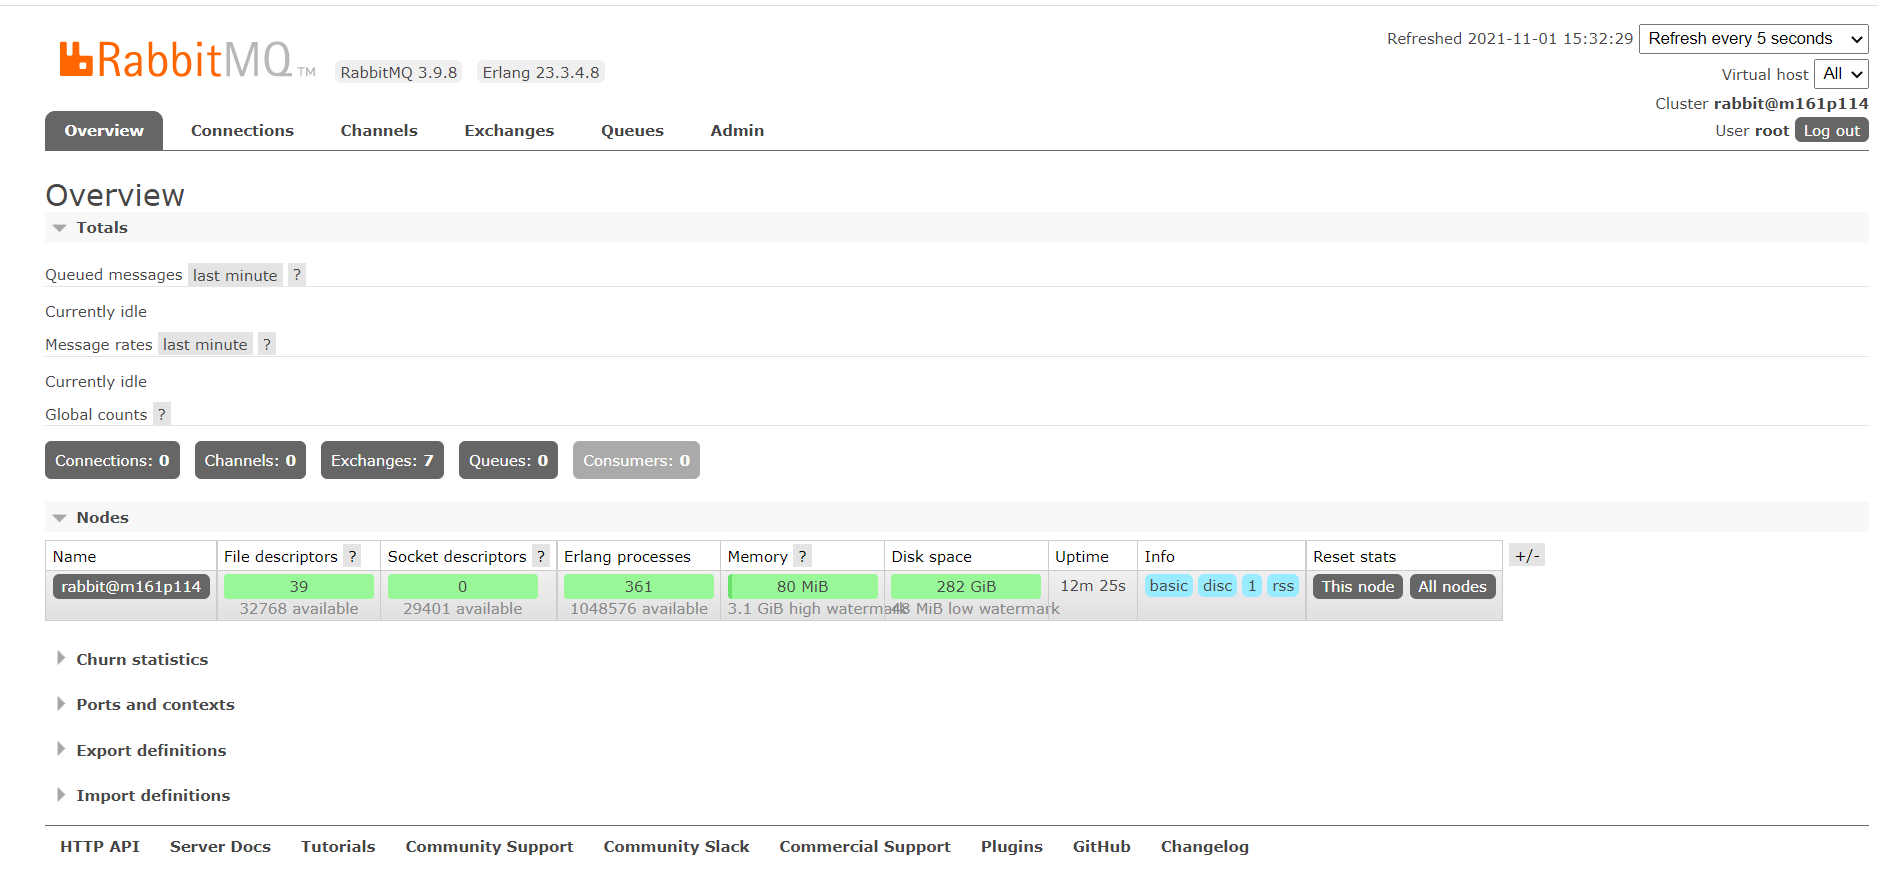Click cluster name rabbit@m161p114
The image size is (1878, 883).
click(x=1791, y=103)
